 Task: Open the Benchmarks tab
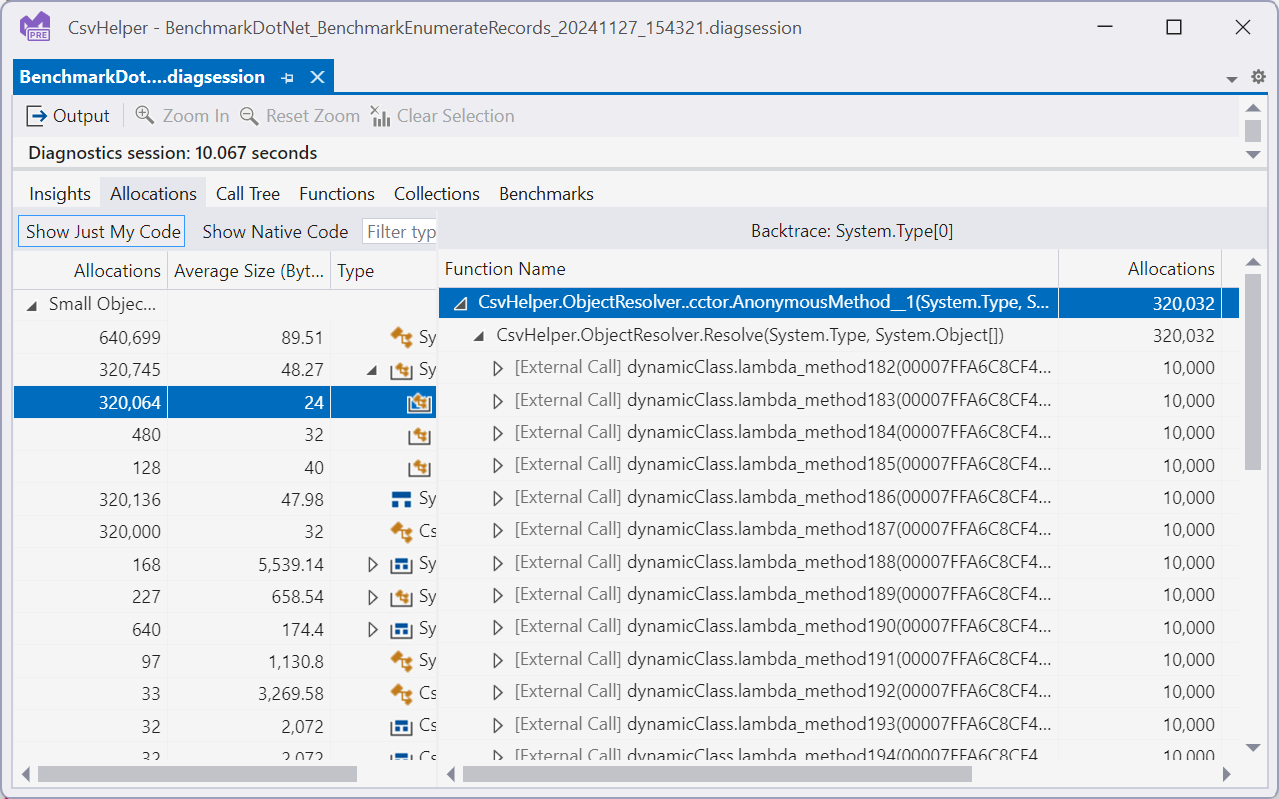(546, 194)
